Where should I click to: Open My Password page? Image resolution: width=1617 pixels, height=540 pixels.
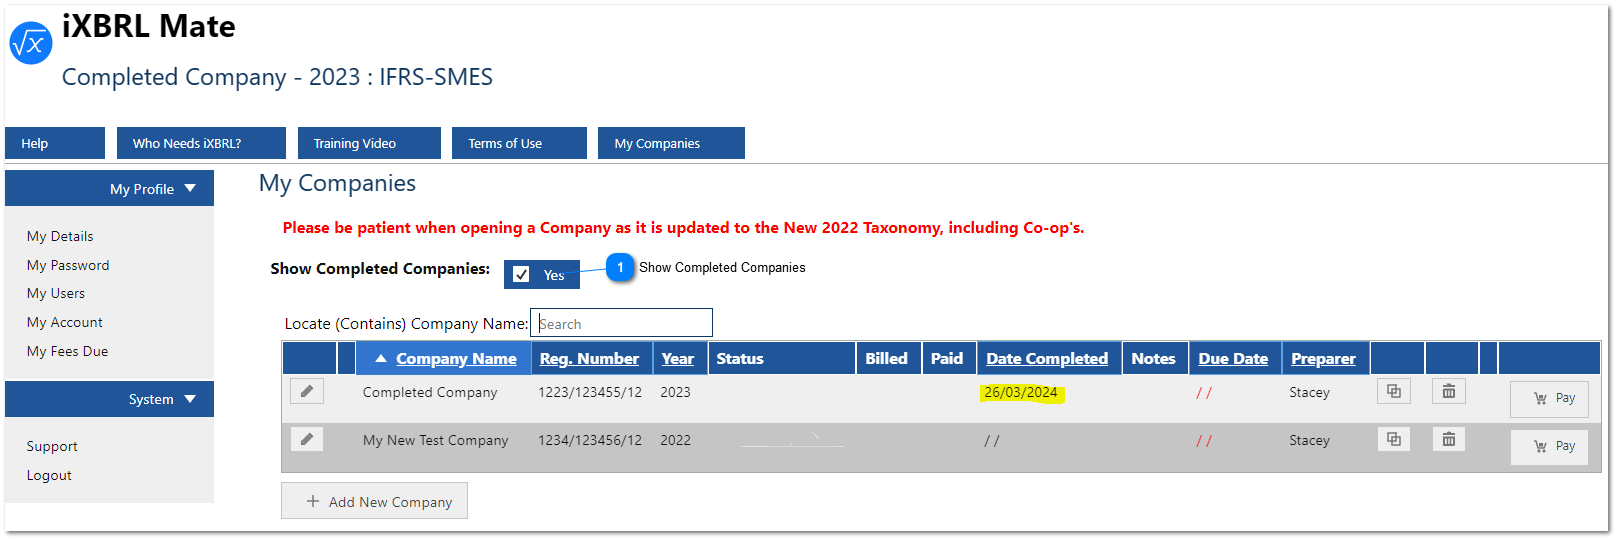(68, 265)
